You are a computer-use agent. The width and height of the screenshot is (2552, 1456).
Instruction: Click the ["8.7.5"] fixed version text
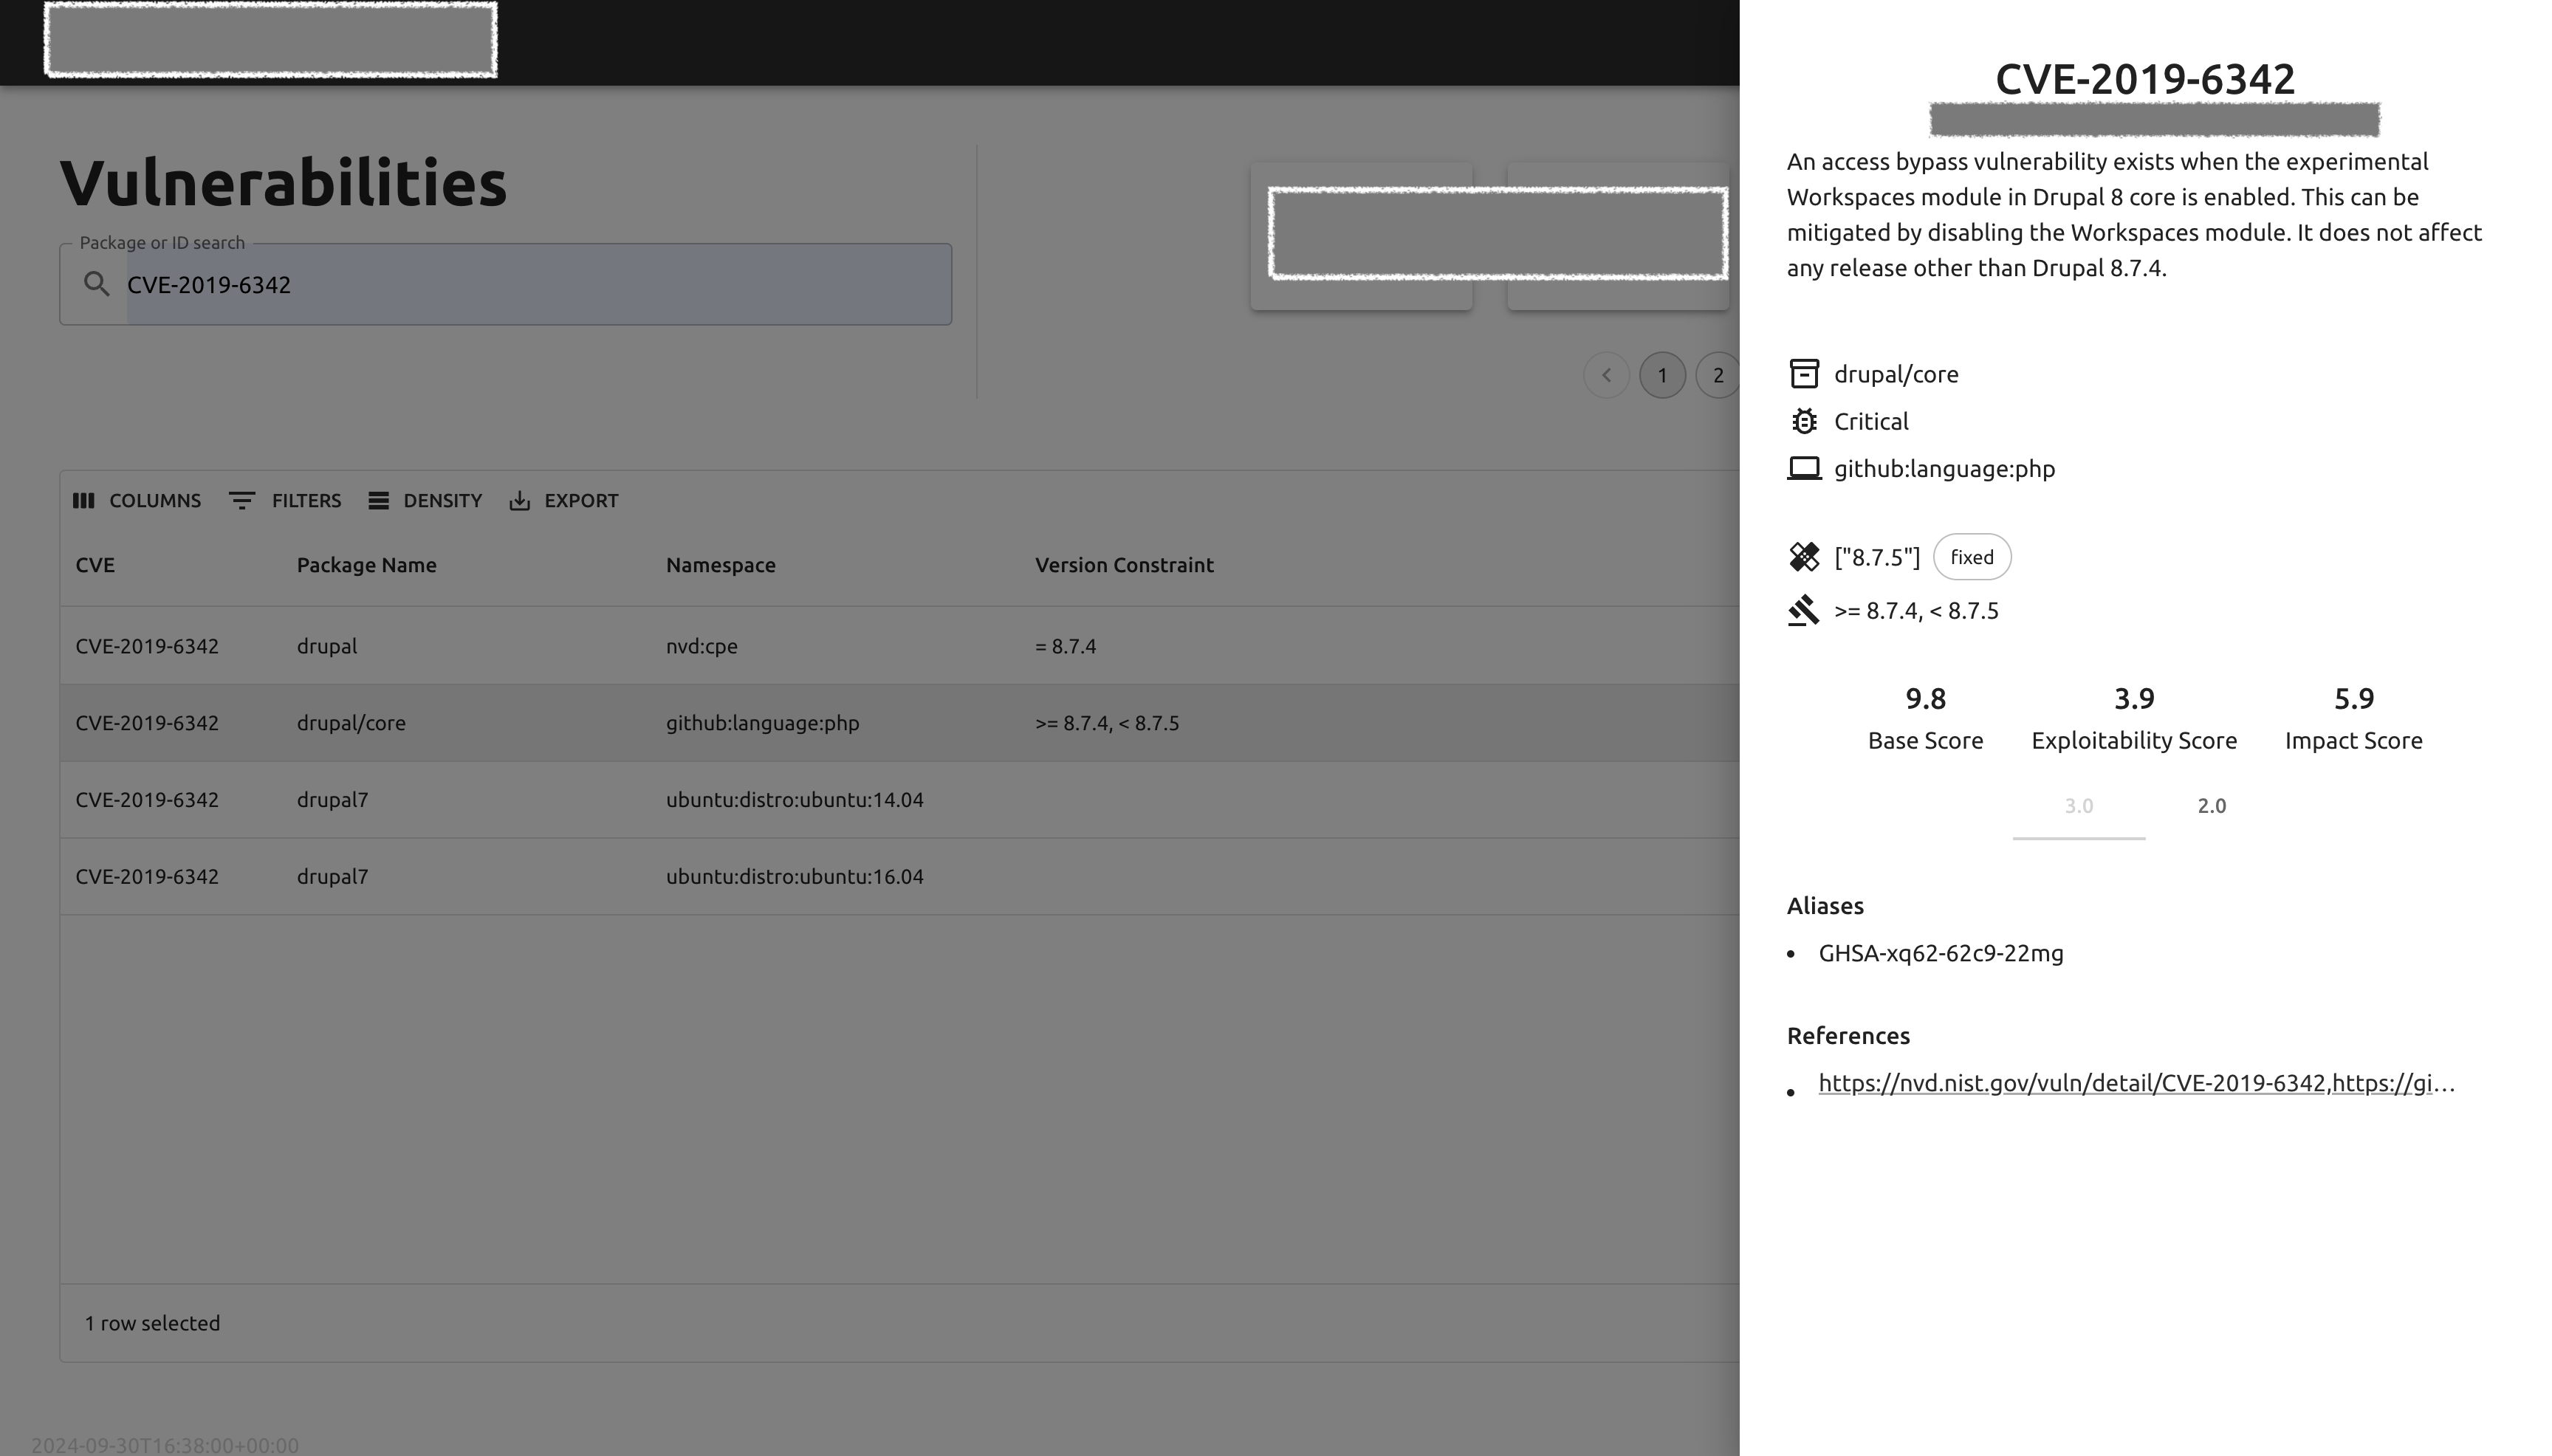tap(1877, 557)
